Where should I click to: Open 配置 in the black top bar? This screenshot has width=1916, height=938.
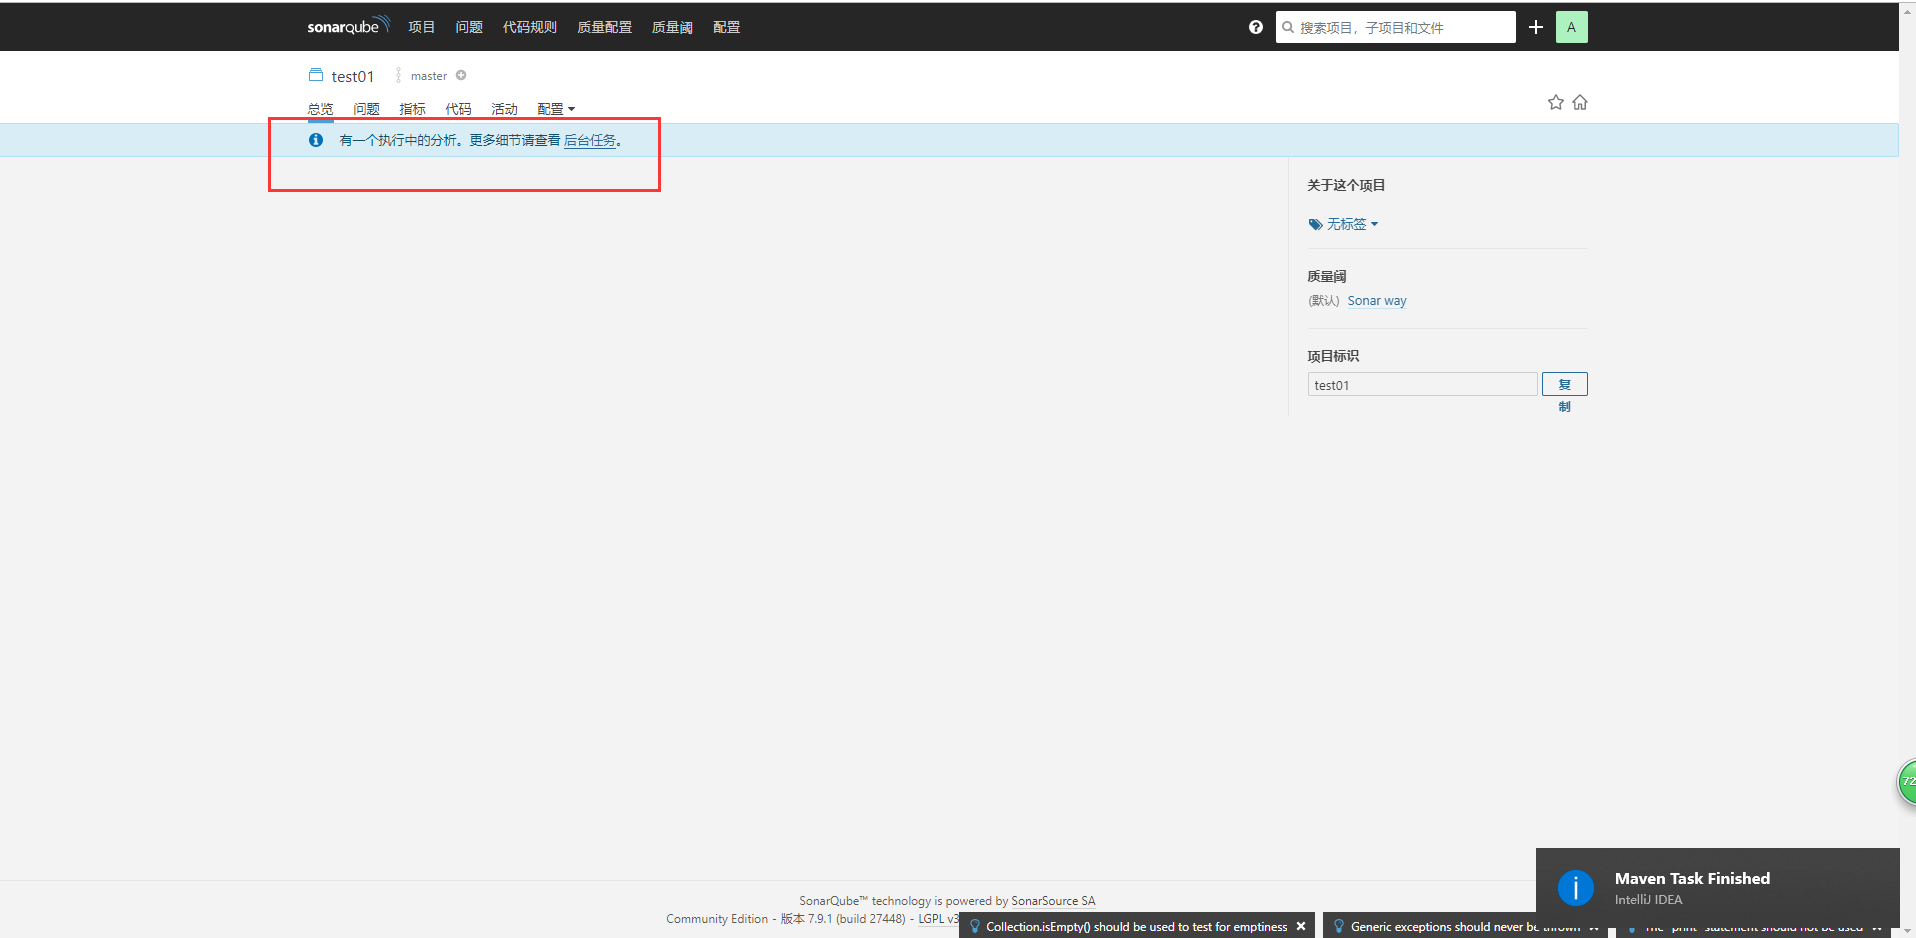point(726,27)
